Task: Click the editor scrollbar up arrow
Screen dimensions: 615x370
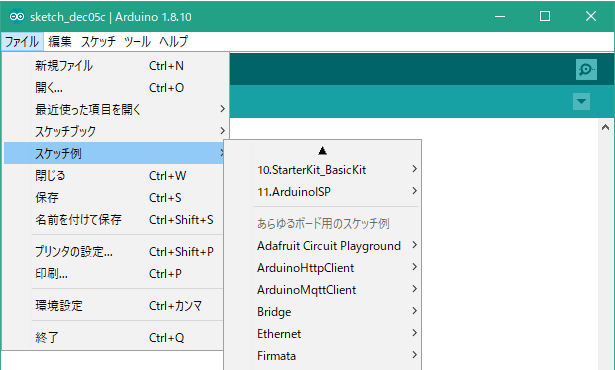Action: [x=605, y=127]
